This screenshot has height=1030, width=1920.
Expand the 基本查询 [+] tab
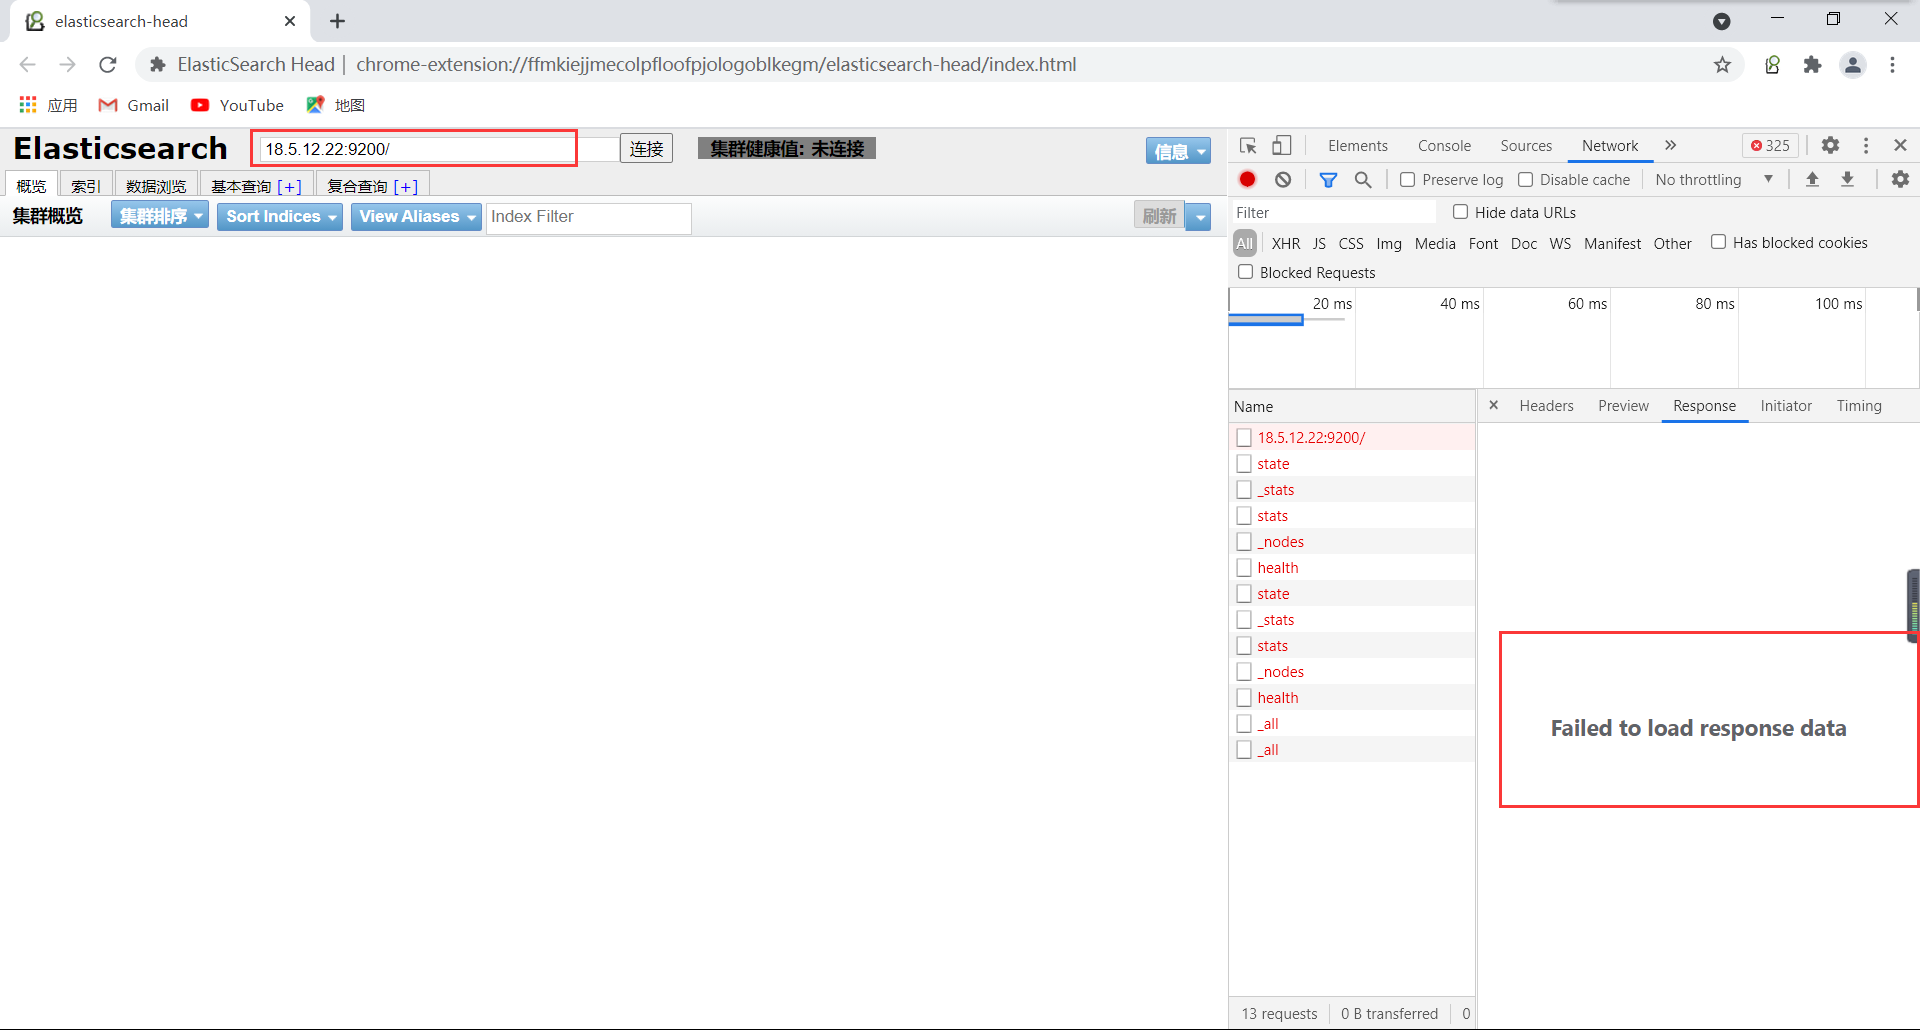coord(257,186)
